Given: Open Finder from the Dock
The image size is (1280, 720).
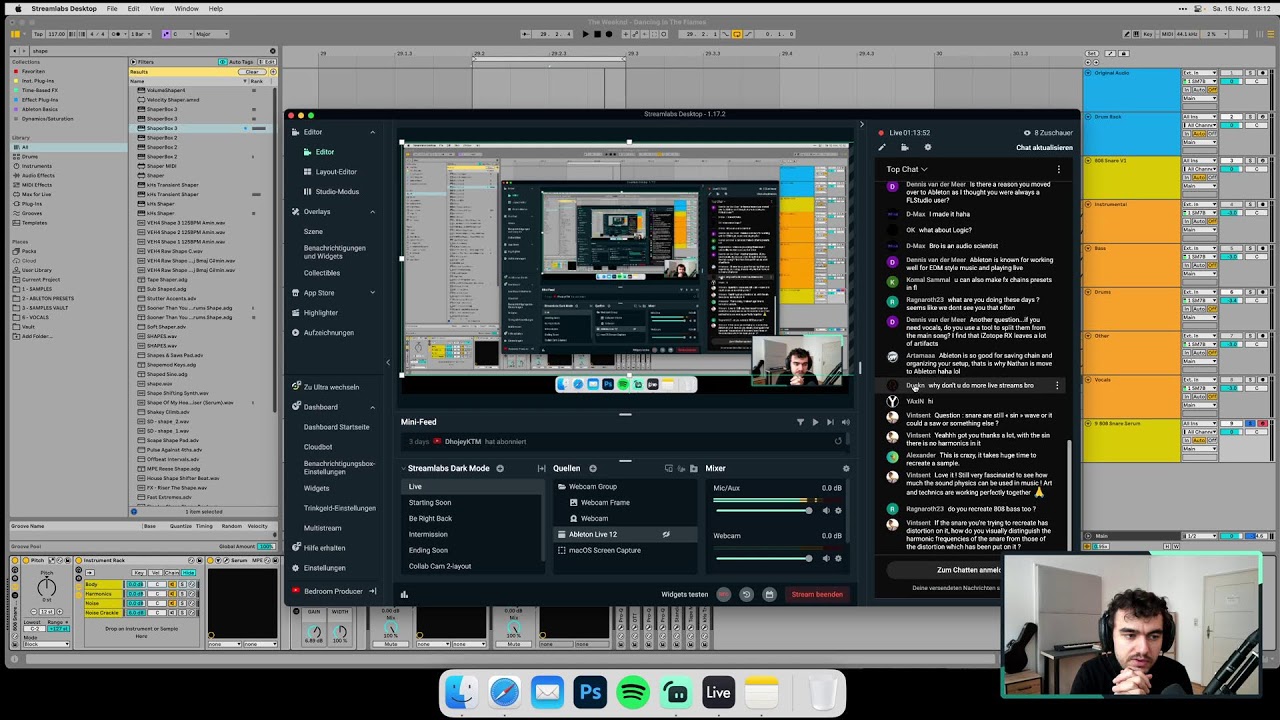Looking at the screenshot, I should [461, 692].
